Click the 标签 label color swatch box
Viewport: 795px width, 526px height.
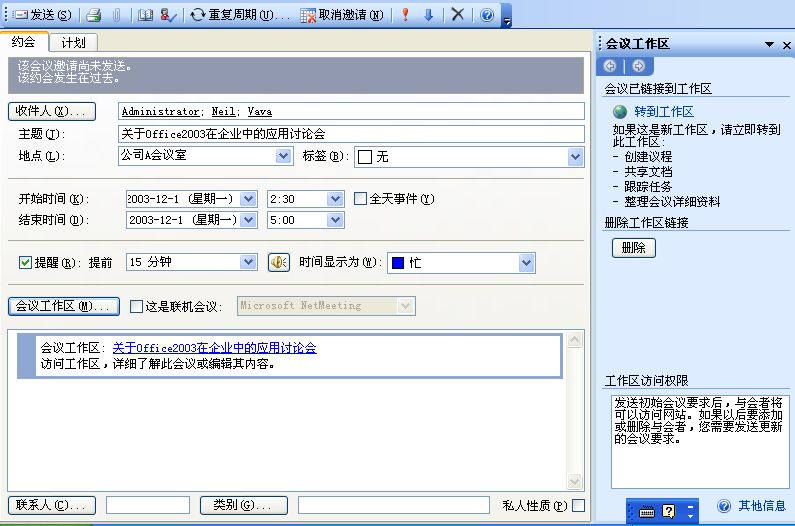pyautogui.click(x=365, y=157)
